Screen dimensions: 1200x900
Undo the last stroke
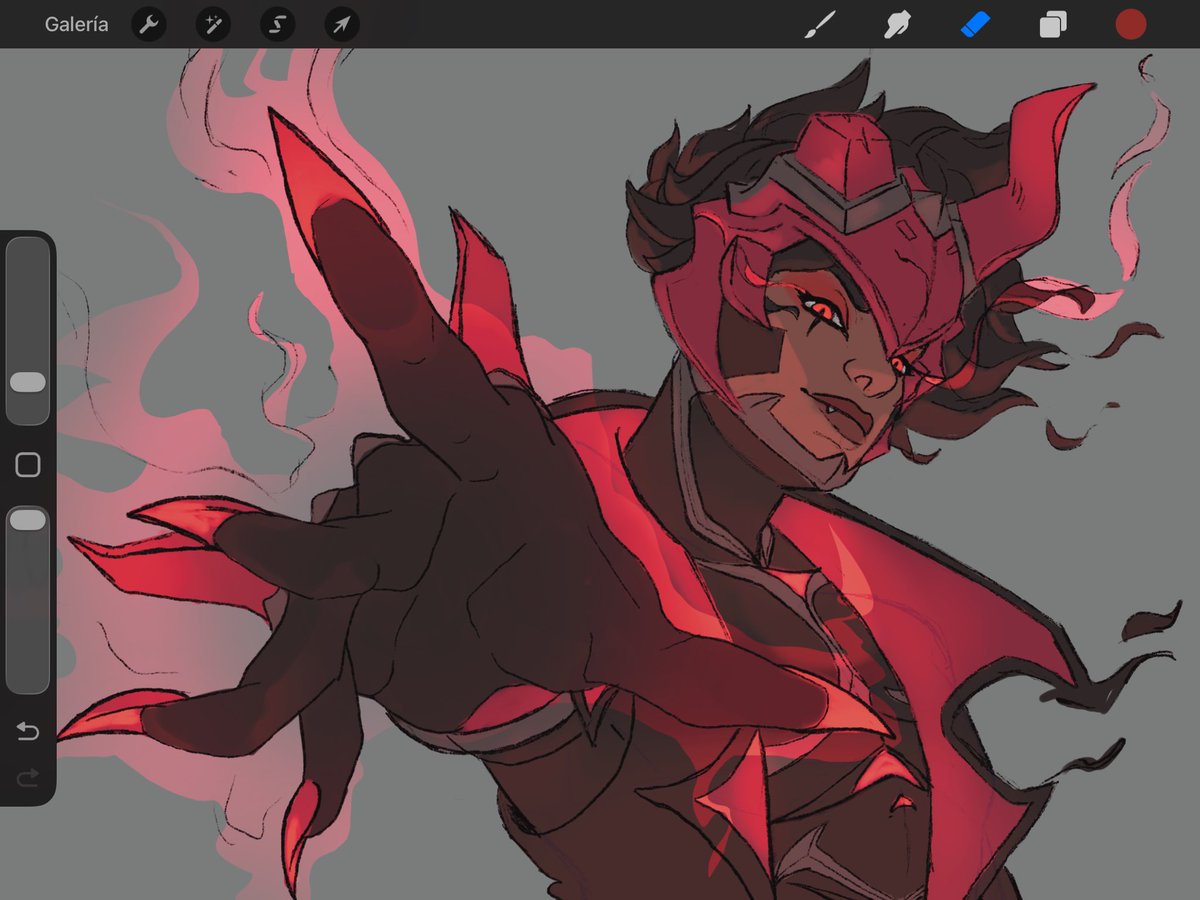coord(28,732)
